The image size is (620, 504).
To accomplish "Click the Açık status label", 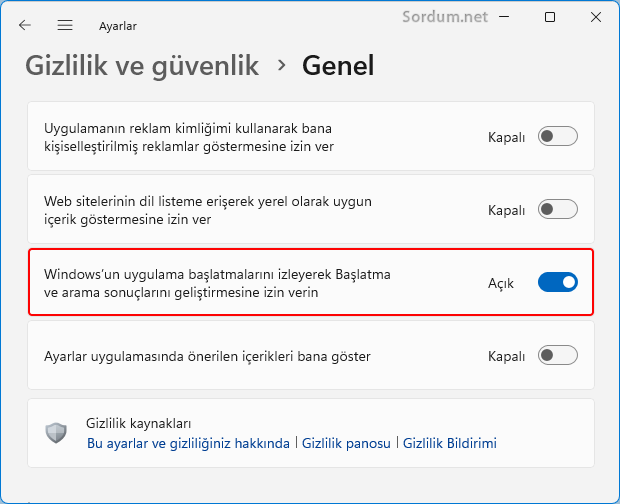I will coord(501,283).
